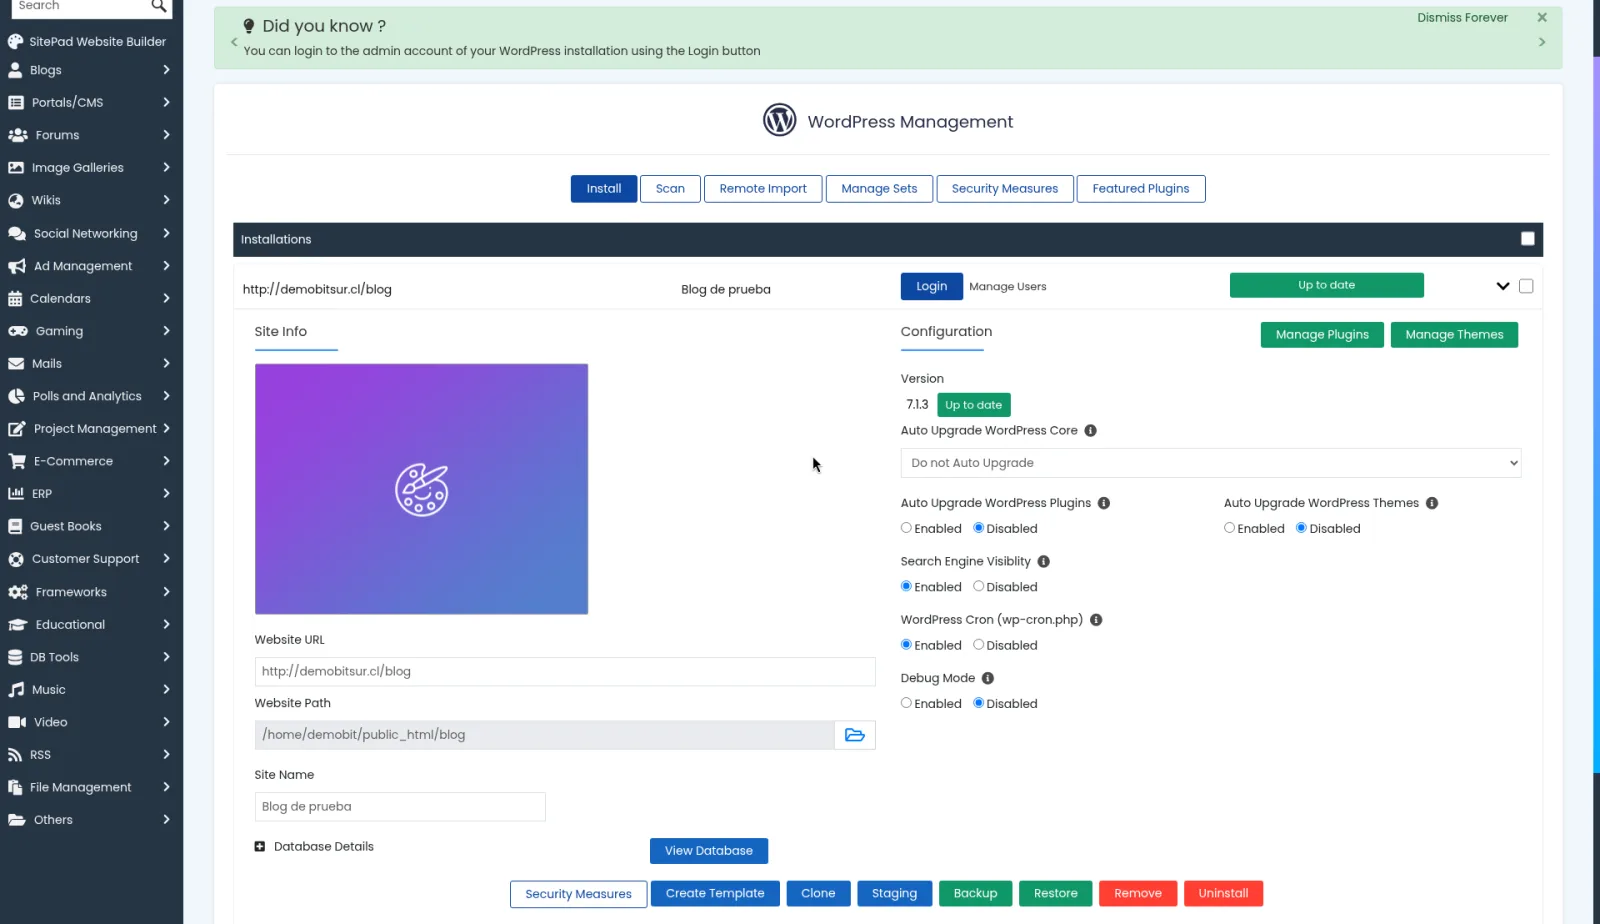This screenshot has height=924, width=1600.
Task: Tick the checkbox for demobitsur.cl/blog installation
Action: tap(1526, 286)
